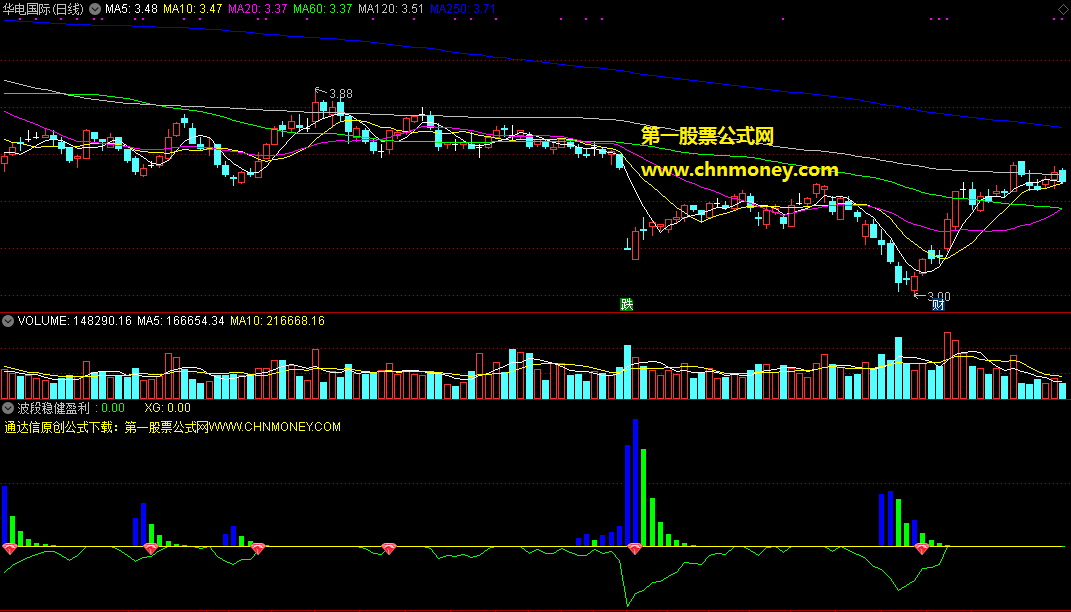
Task: Click the rightmost diamond signal marker
Action: pos(921,548)
